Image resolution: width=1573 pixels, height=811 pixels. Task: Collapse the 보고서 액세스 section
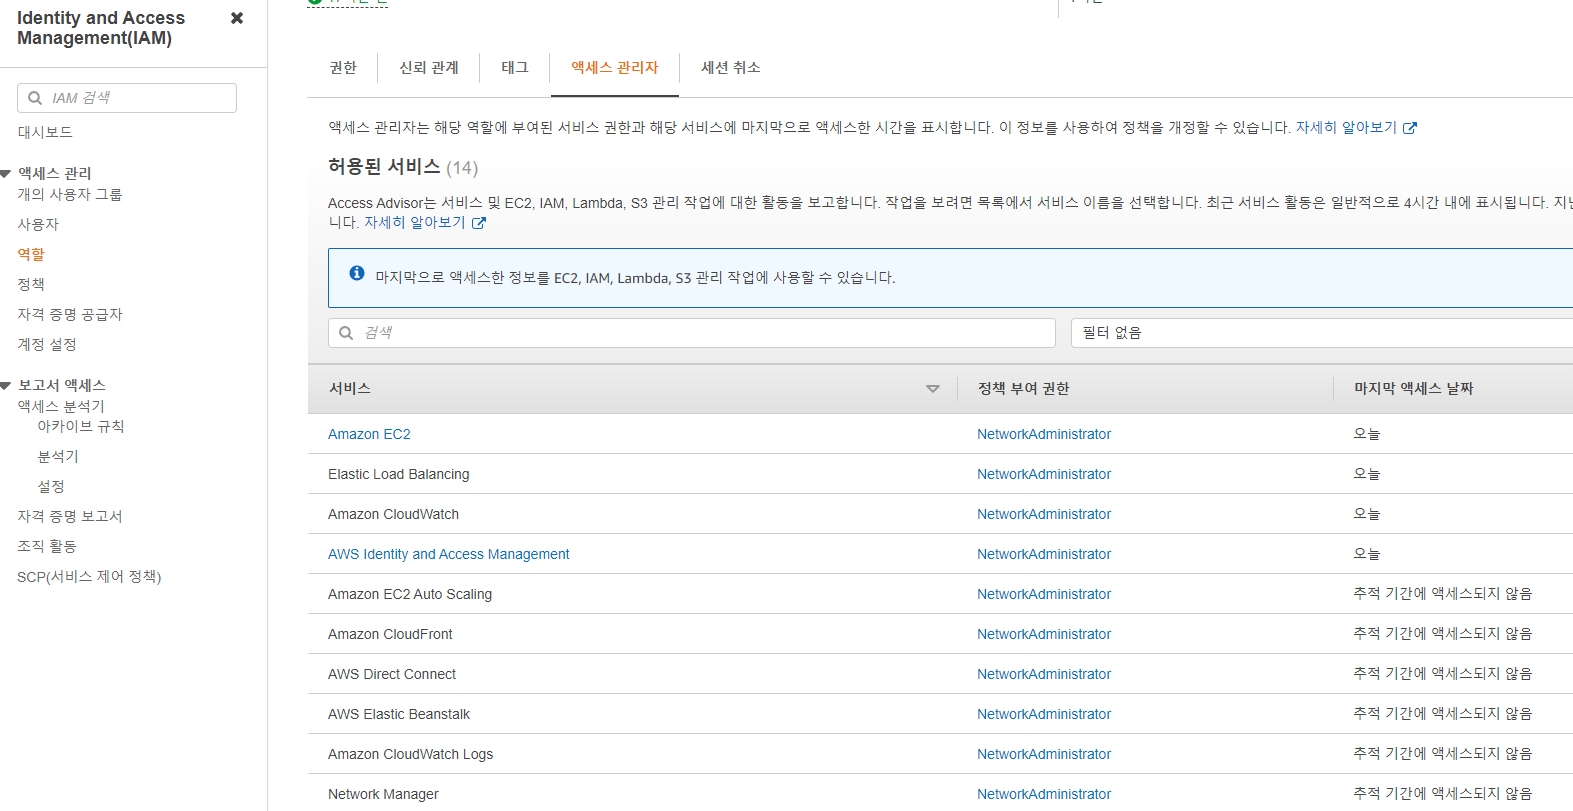coord(6,386)
